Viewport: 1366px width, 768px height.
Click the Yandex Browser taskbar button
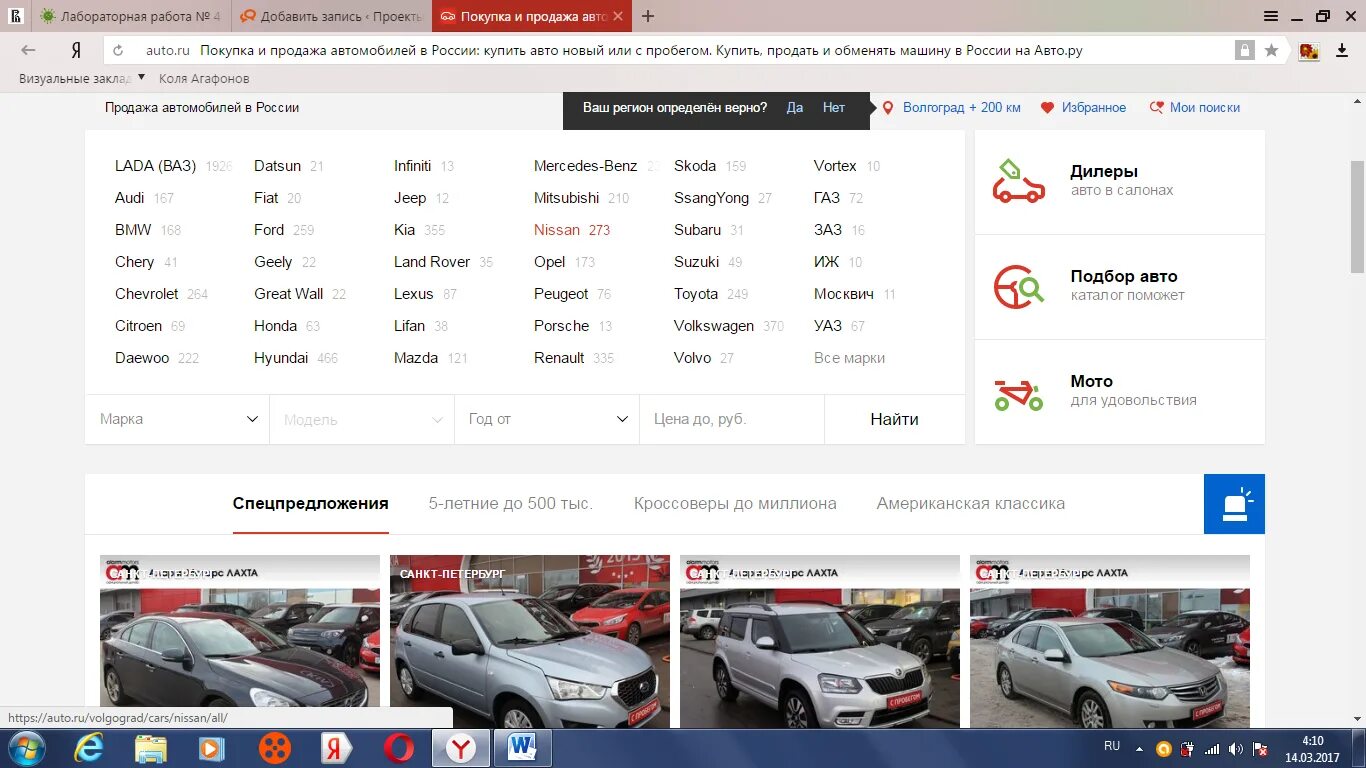(x=460, y=748)
